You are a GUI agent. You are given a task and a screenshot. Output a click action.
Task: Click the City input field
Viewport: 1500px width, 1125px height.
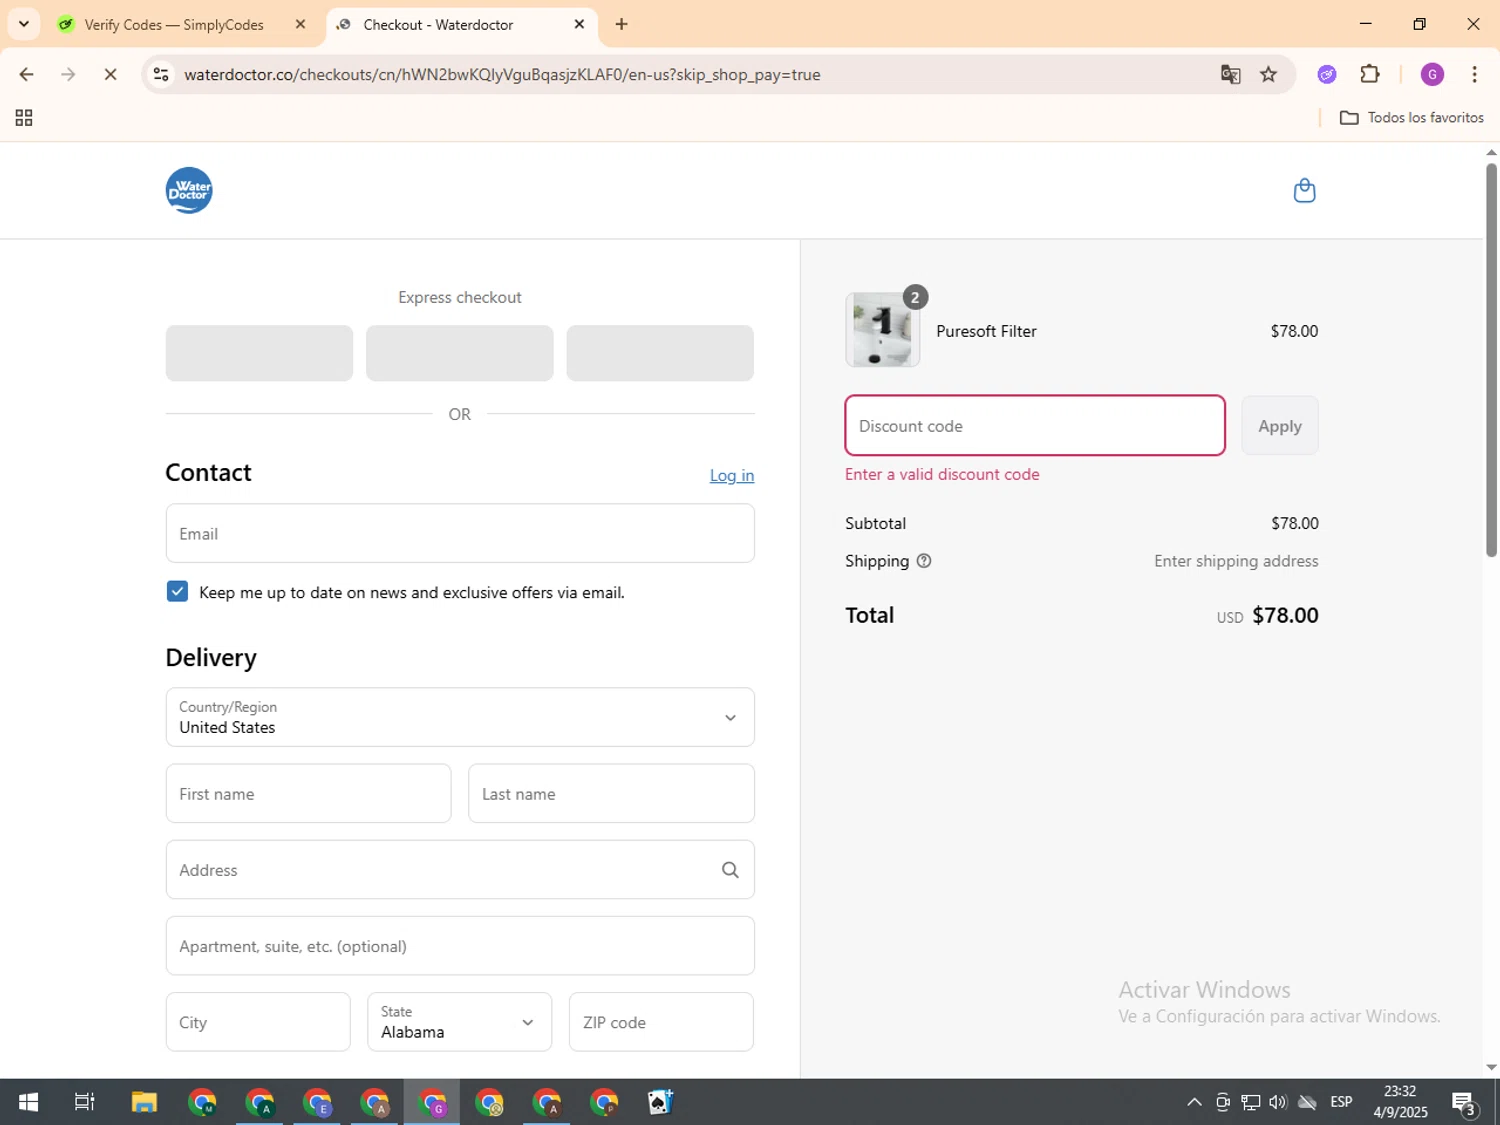tap(258, 1022)
